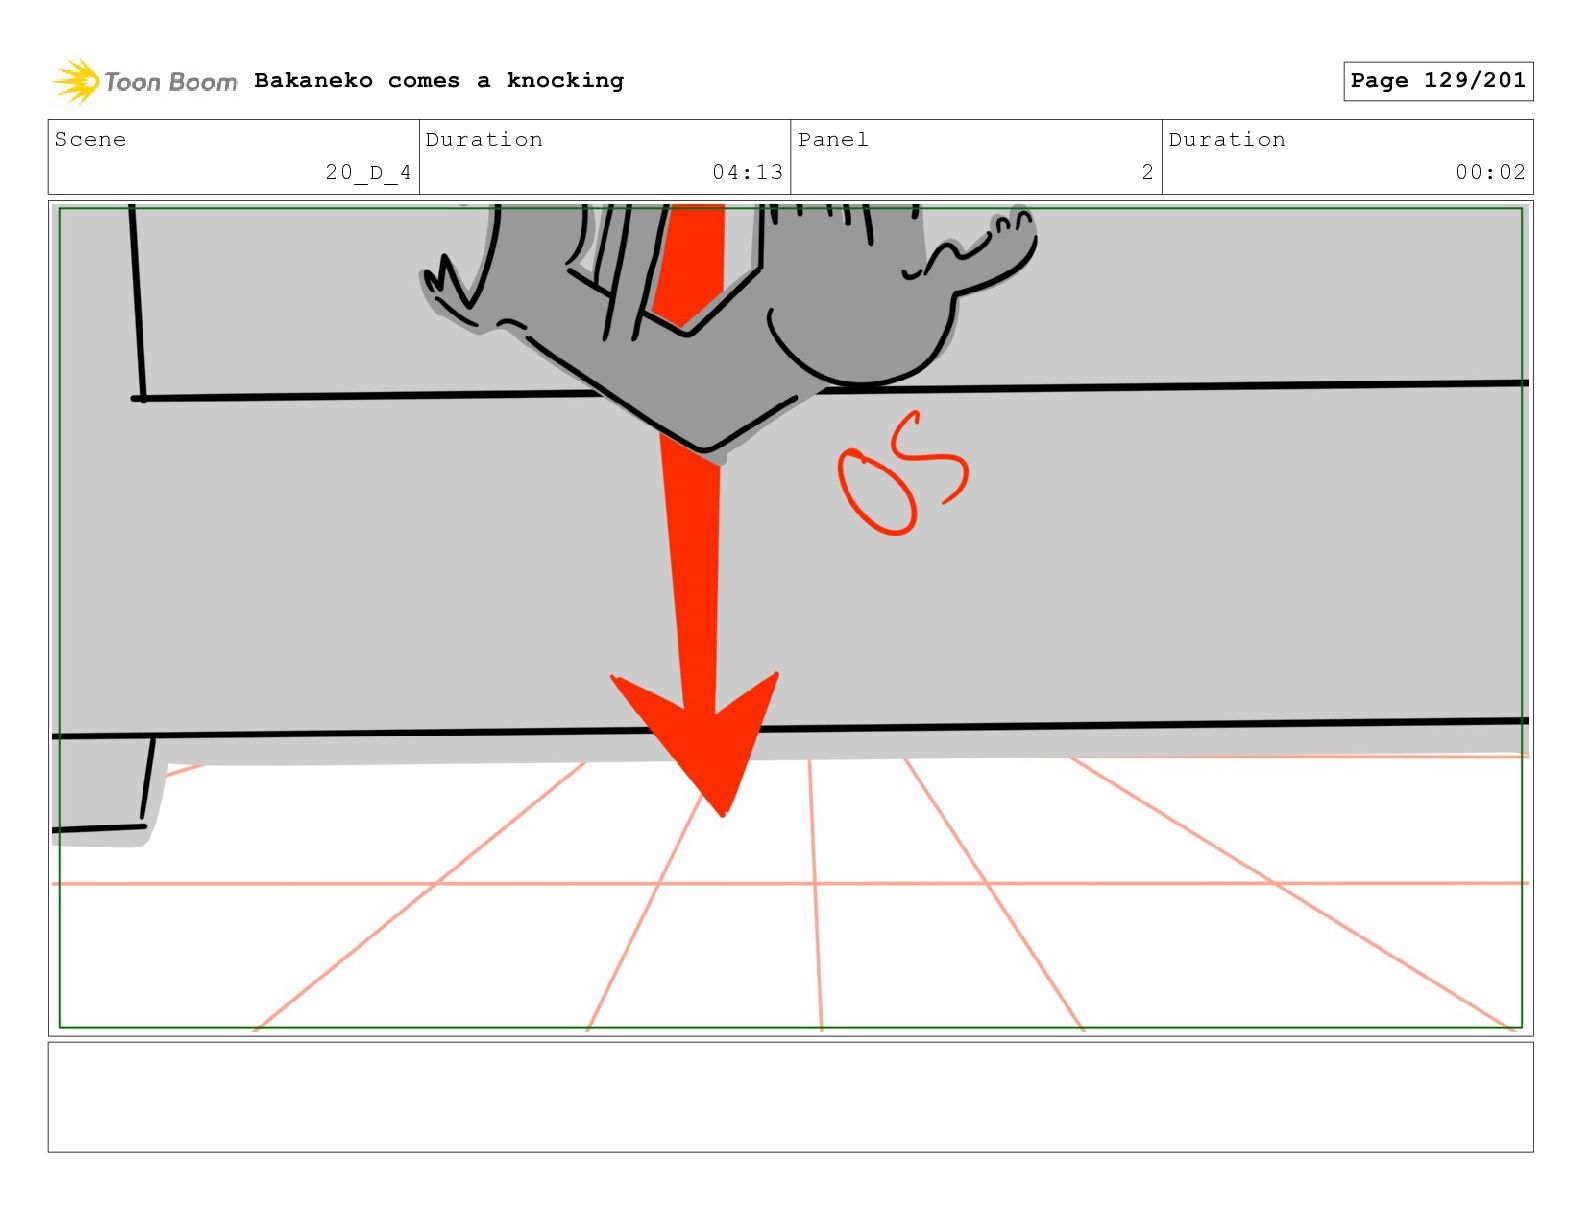Click the Toon Boom logo
1584x1224 pixels.
[x=145, y=81]
